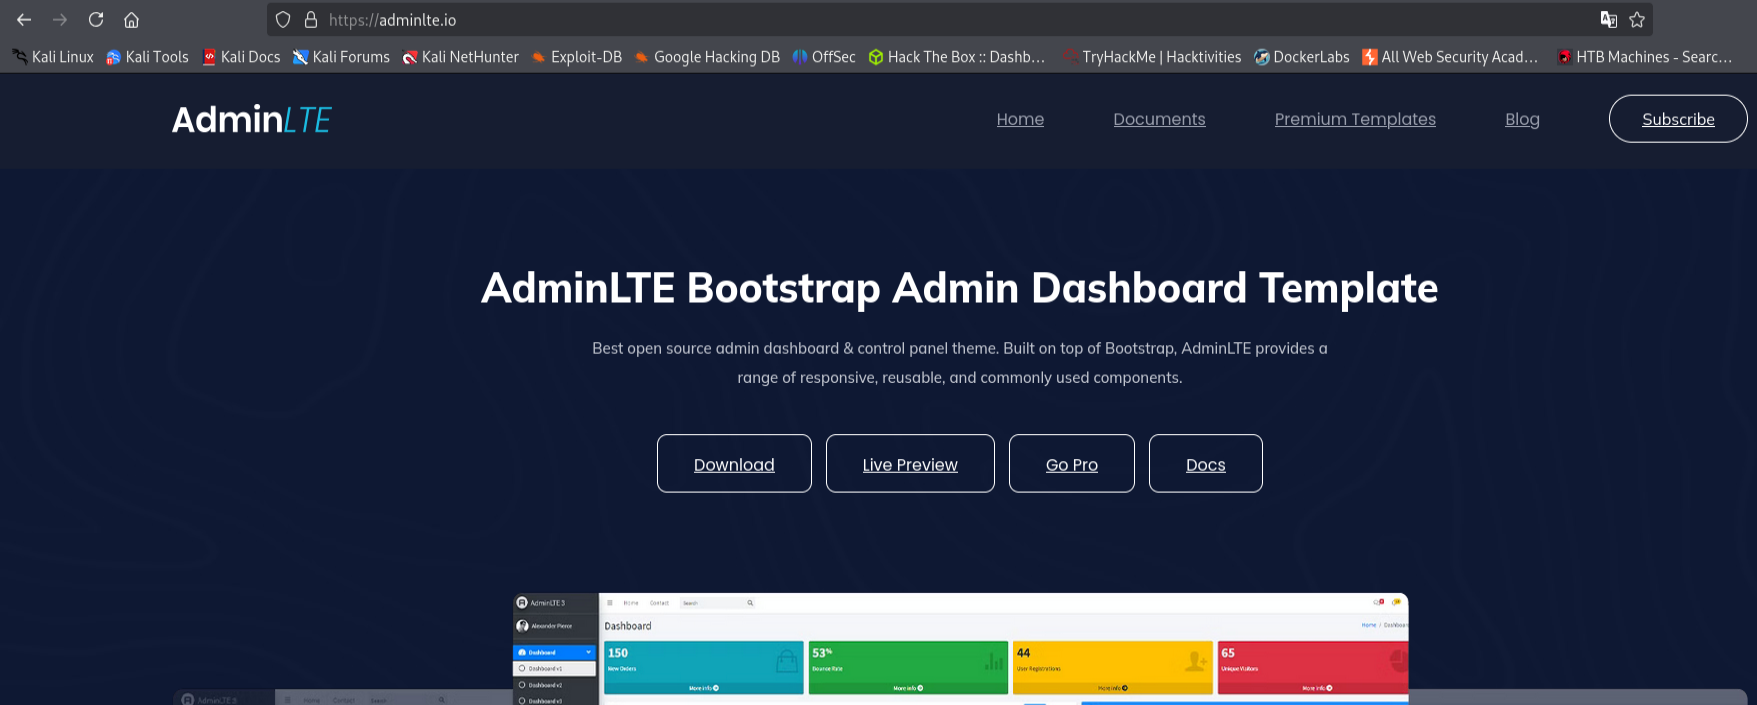The width and height of the screenshot is (1757, 705).
Task: Click the Subscribe button
Action: [1678, 119]
